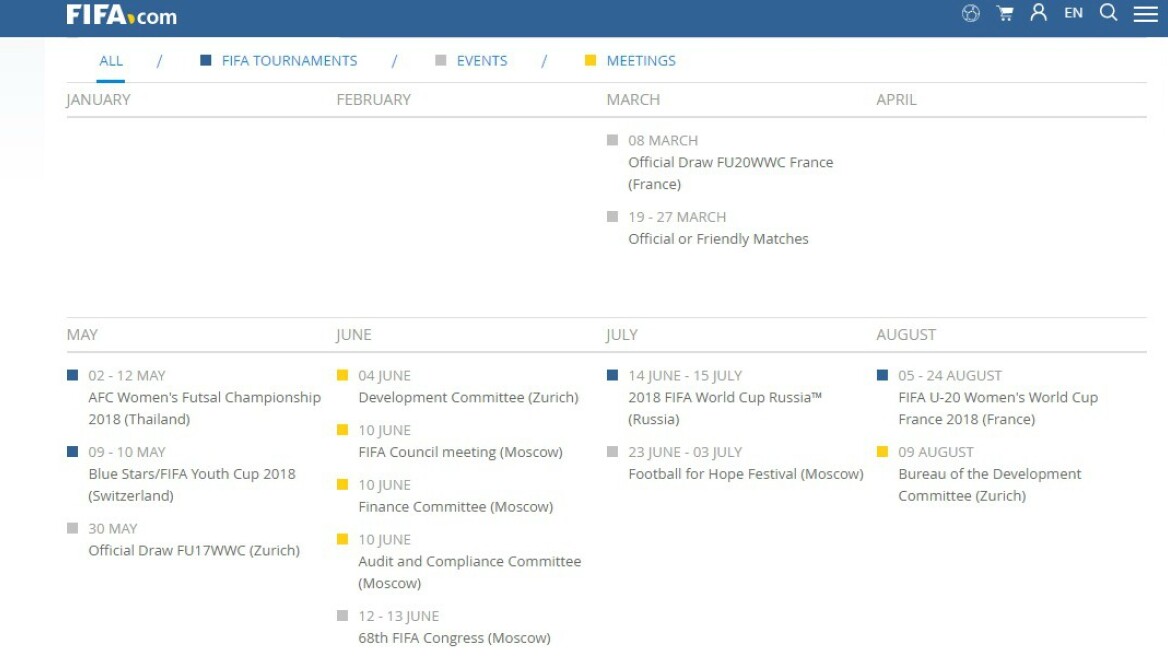Show only MEETINGS

[641, 61]
